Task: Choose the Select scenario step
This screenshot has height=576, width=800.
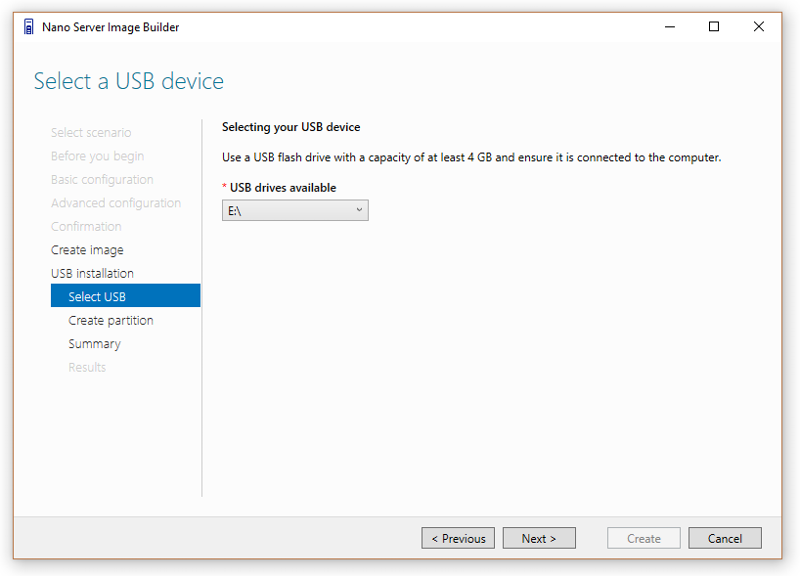Action: coord(91,133)
